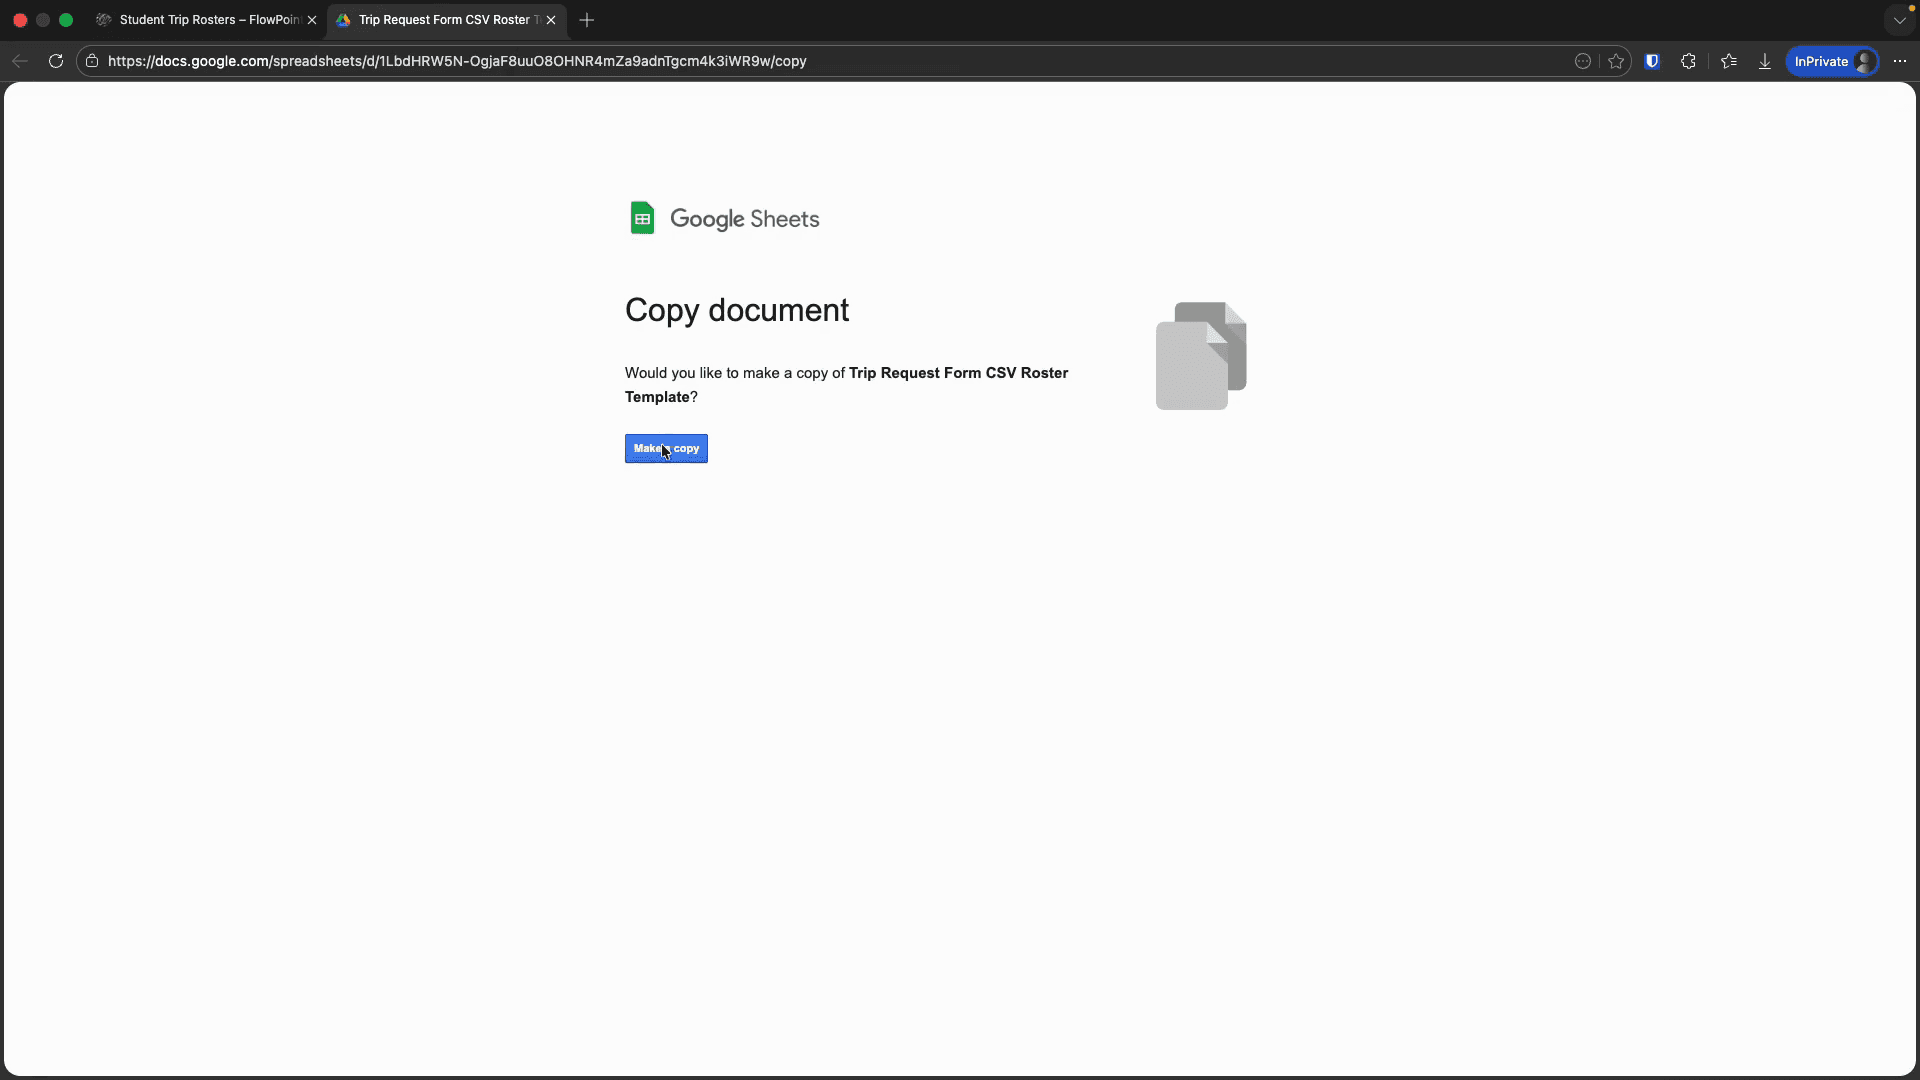This screenshot has height=1080, width=1920.
Task: Click the Google Sheets green logo icon
Action: pos(642,218)
